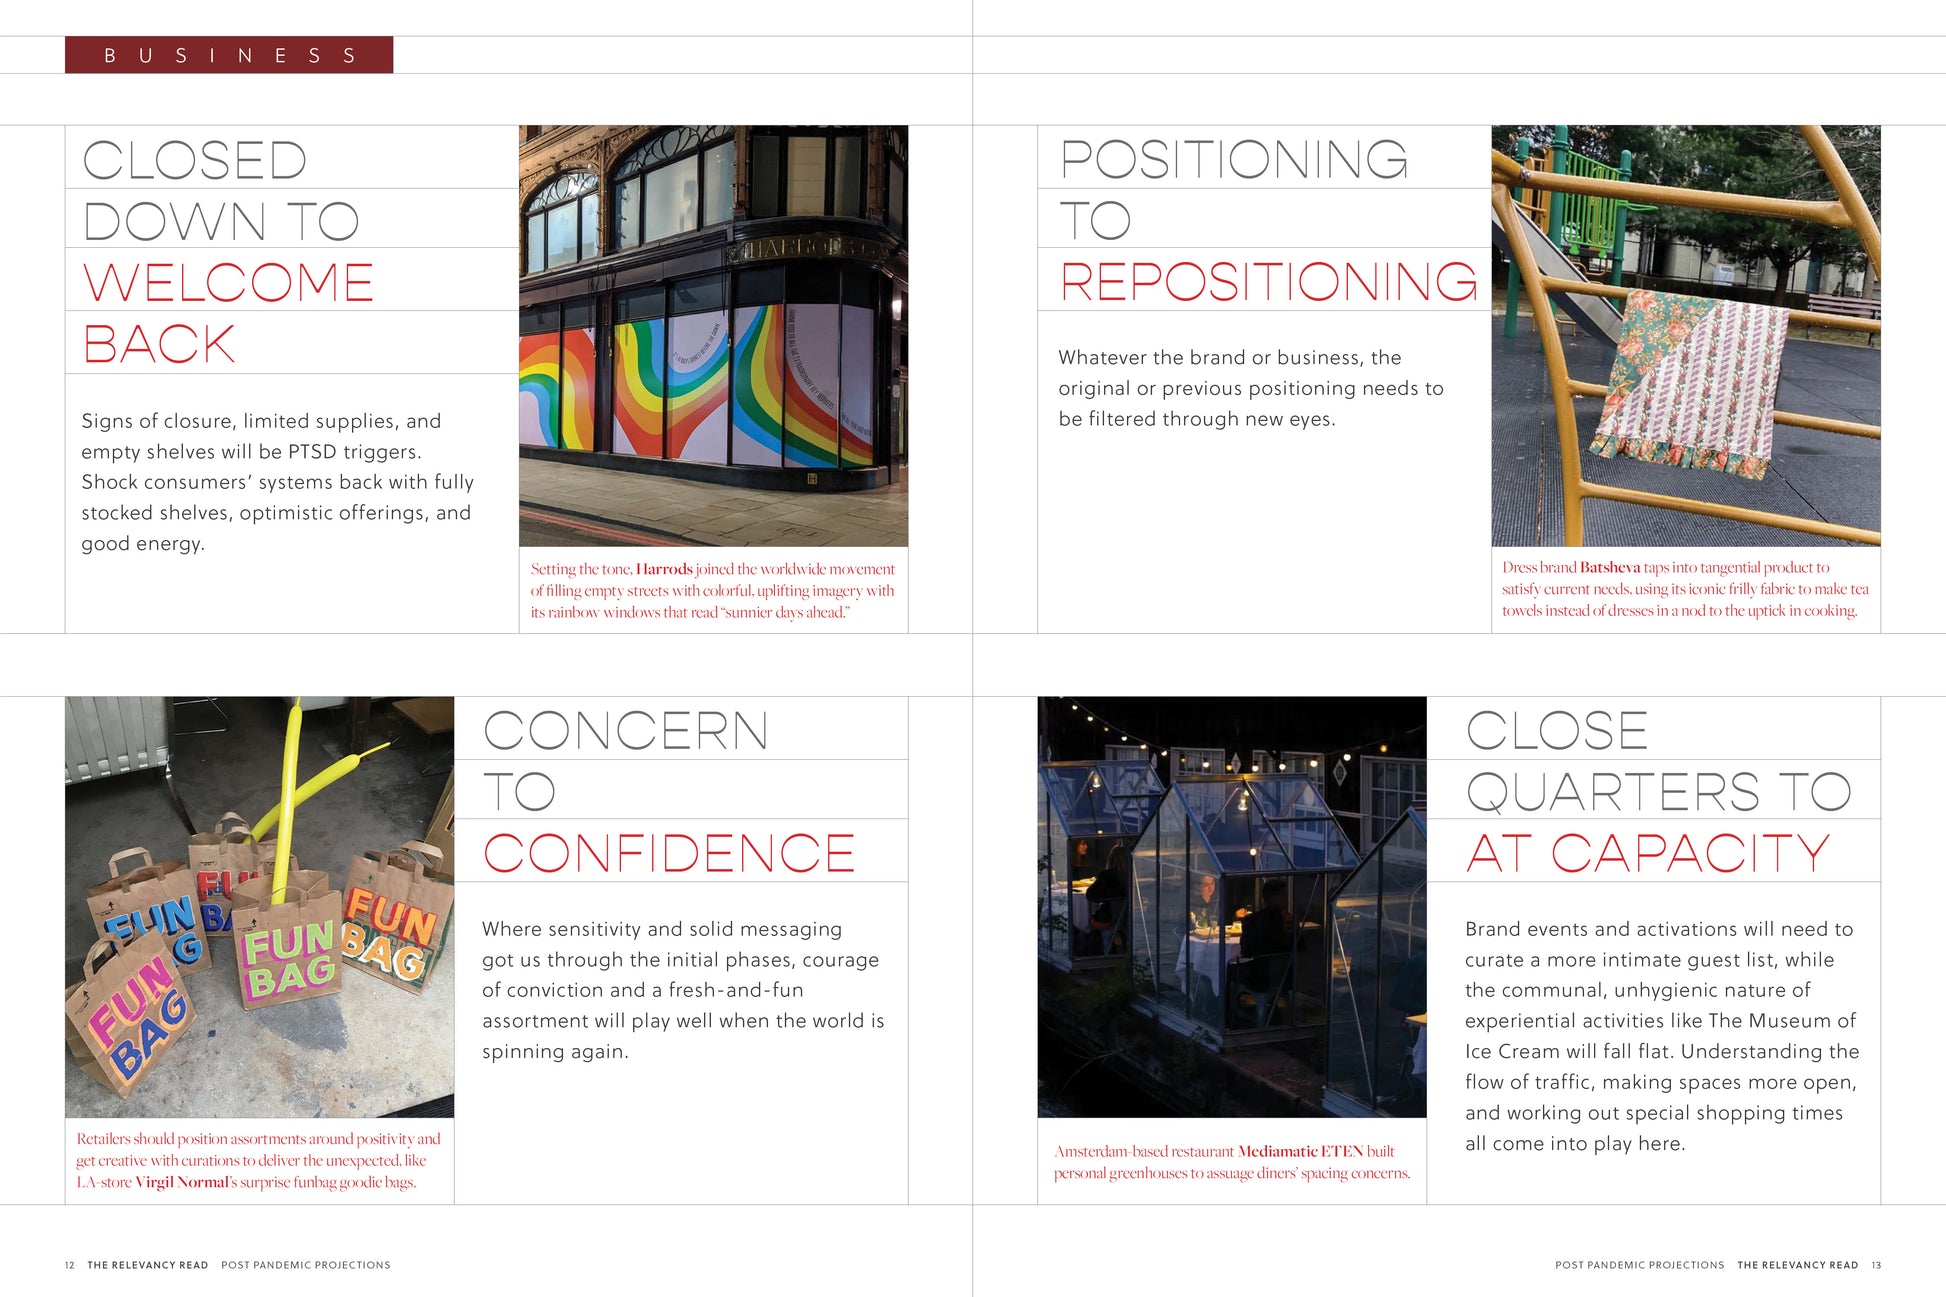Click left footer 'POST PANDEMIC PROJECTIONS' text
The image size is (1946, 1297).
[x=306, y=1265]
